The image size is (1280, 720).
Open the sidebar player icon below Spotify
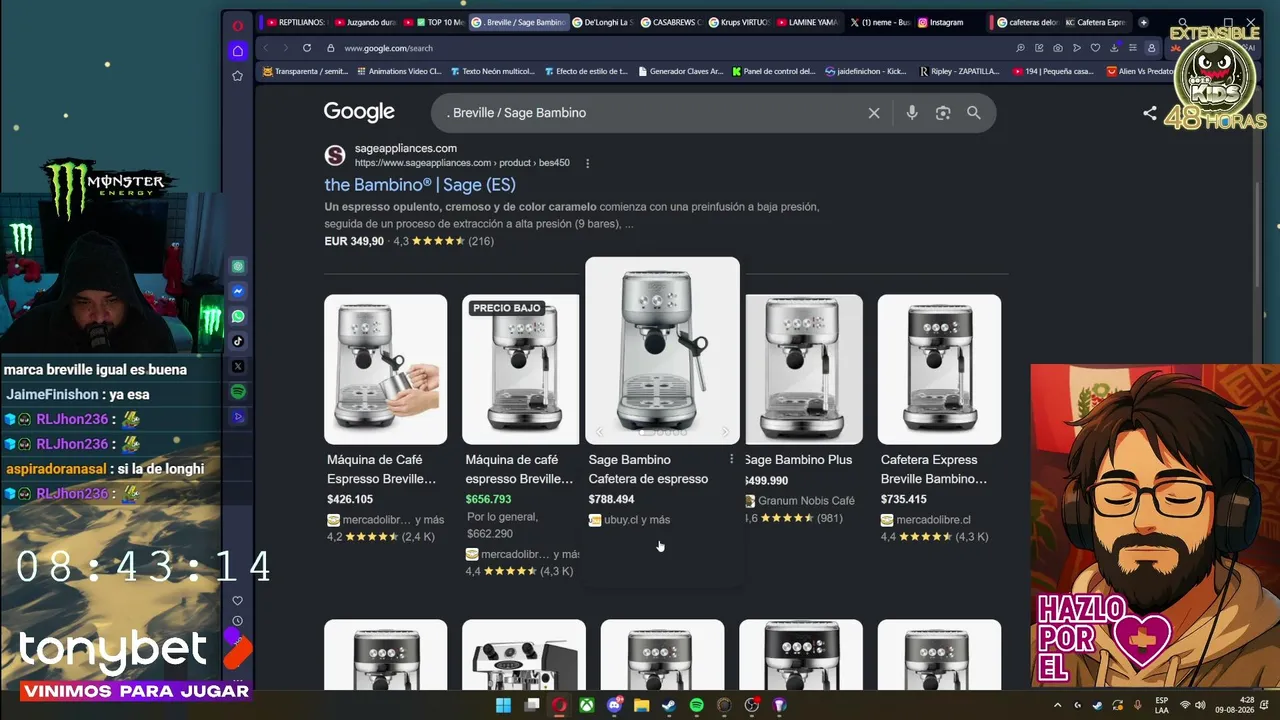[238, 417]
